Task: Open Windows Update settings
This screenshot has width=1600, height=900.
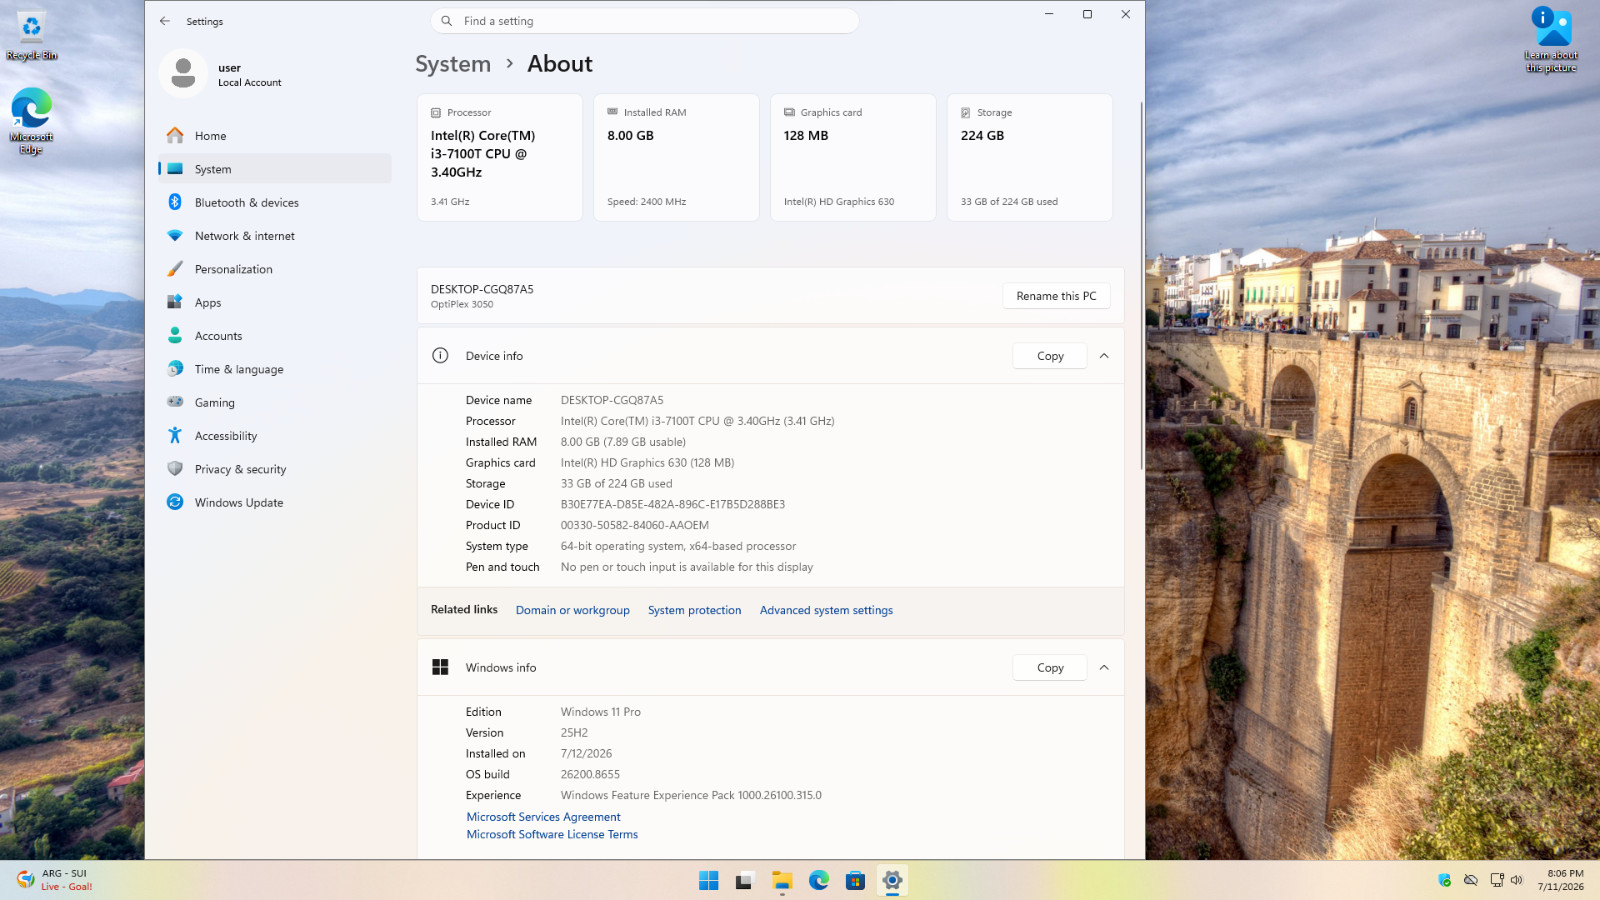Action: (x=274, y=502)
